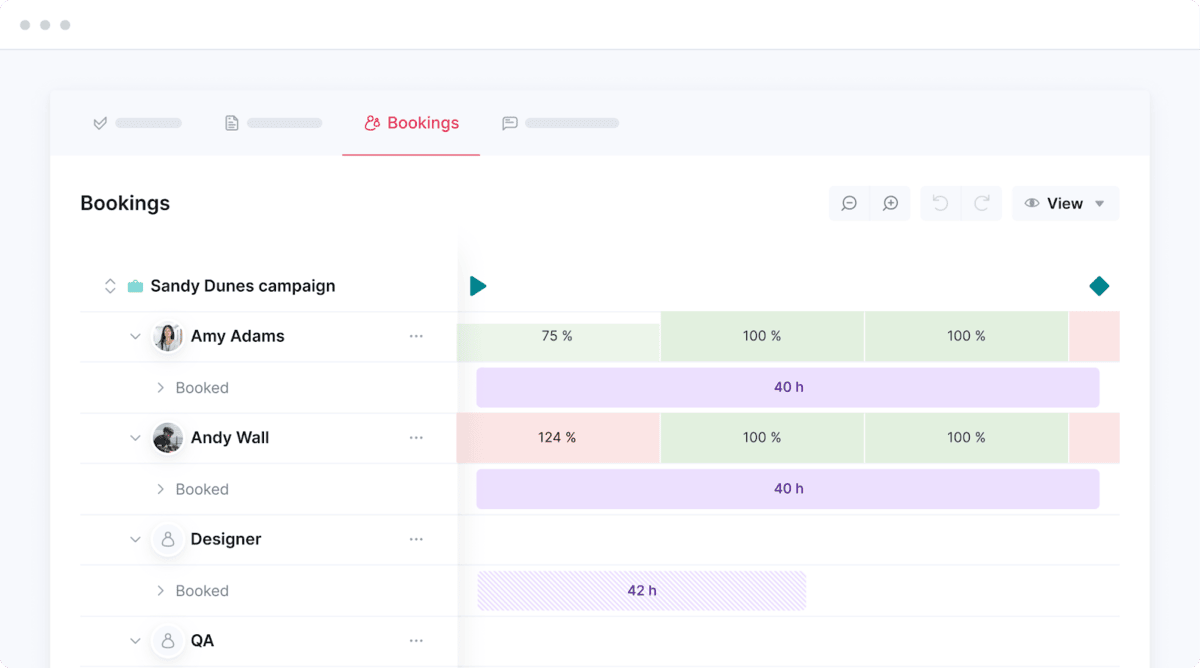Click the placeholder person icon for QA
The image size is (1200, 668).
tap(167, 641)
